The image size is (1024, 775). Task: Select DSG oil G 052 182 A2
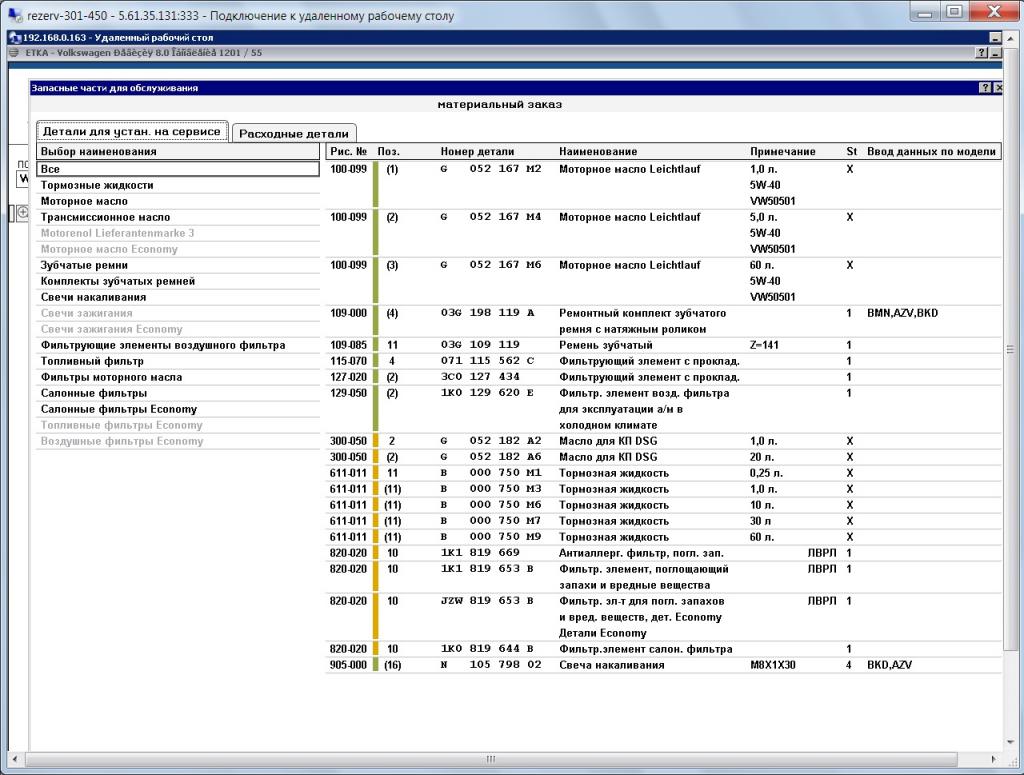tap(663, 441)
